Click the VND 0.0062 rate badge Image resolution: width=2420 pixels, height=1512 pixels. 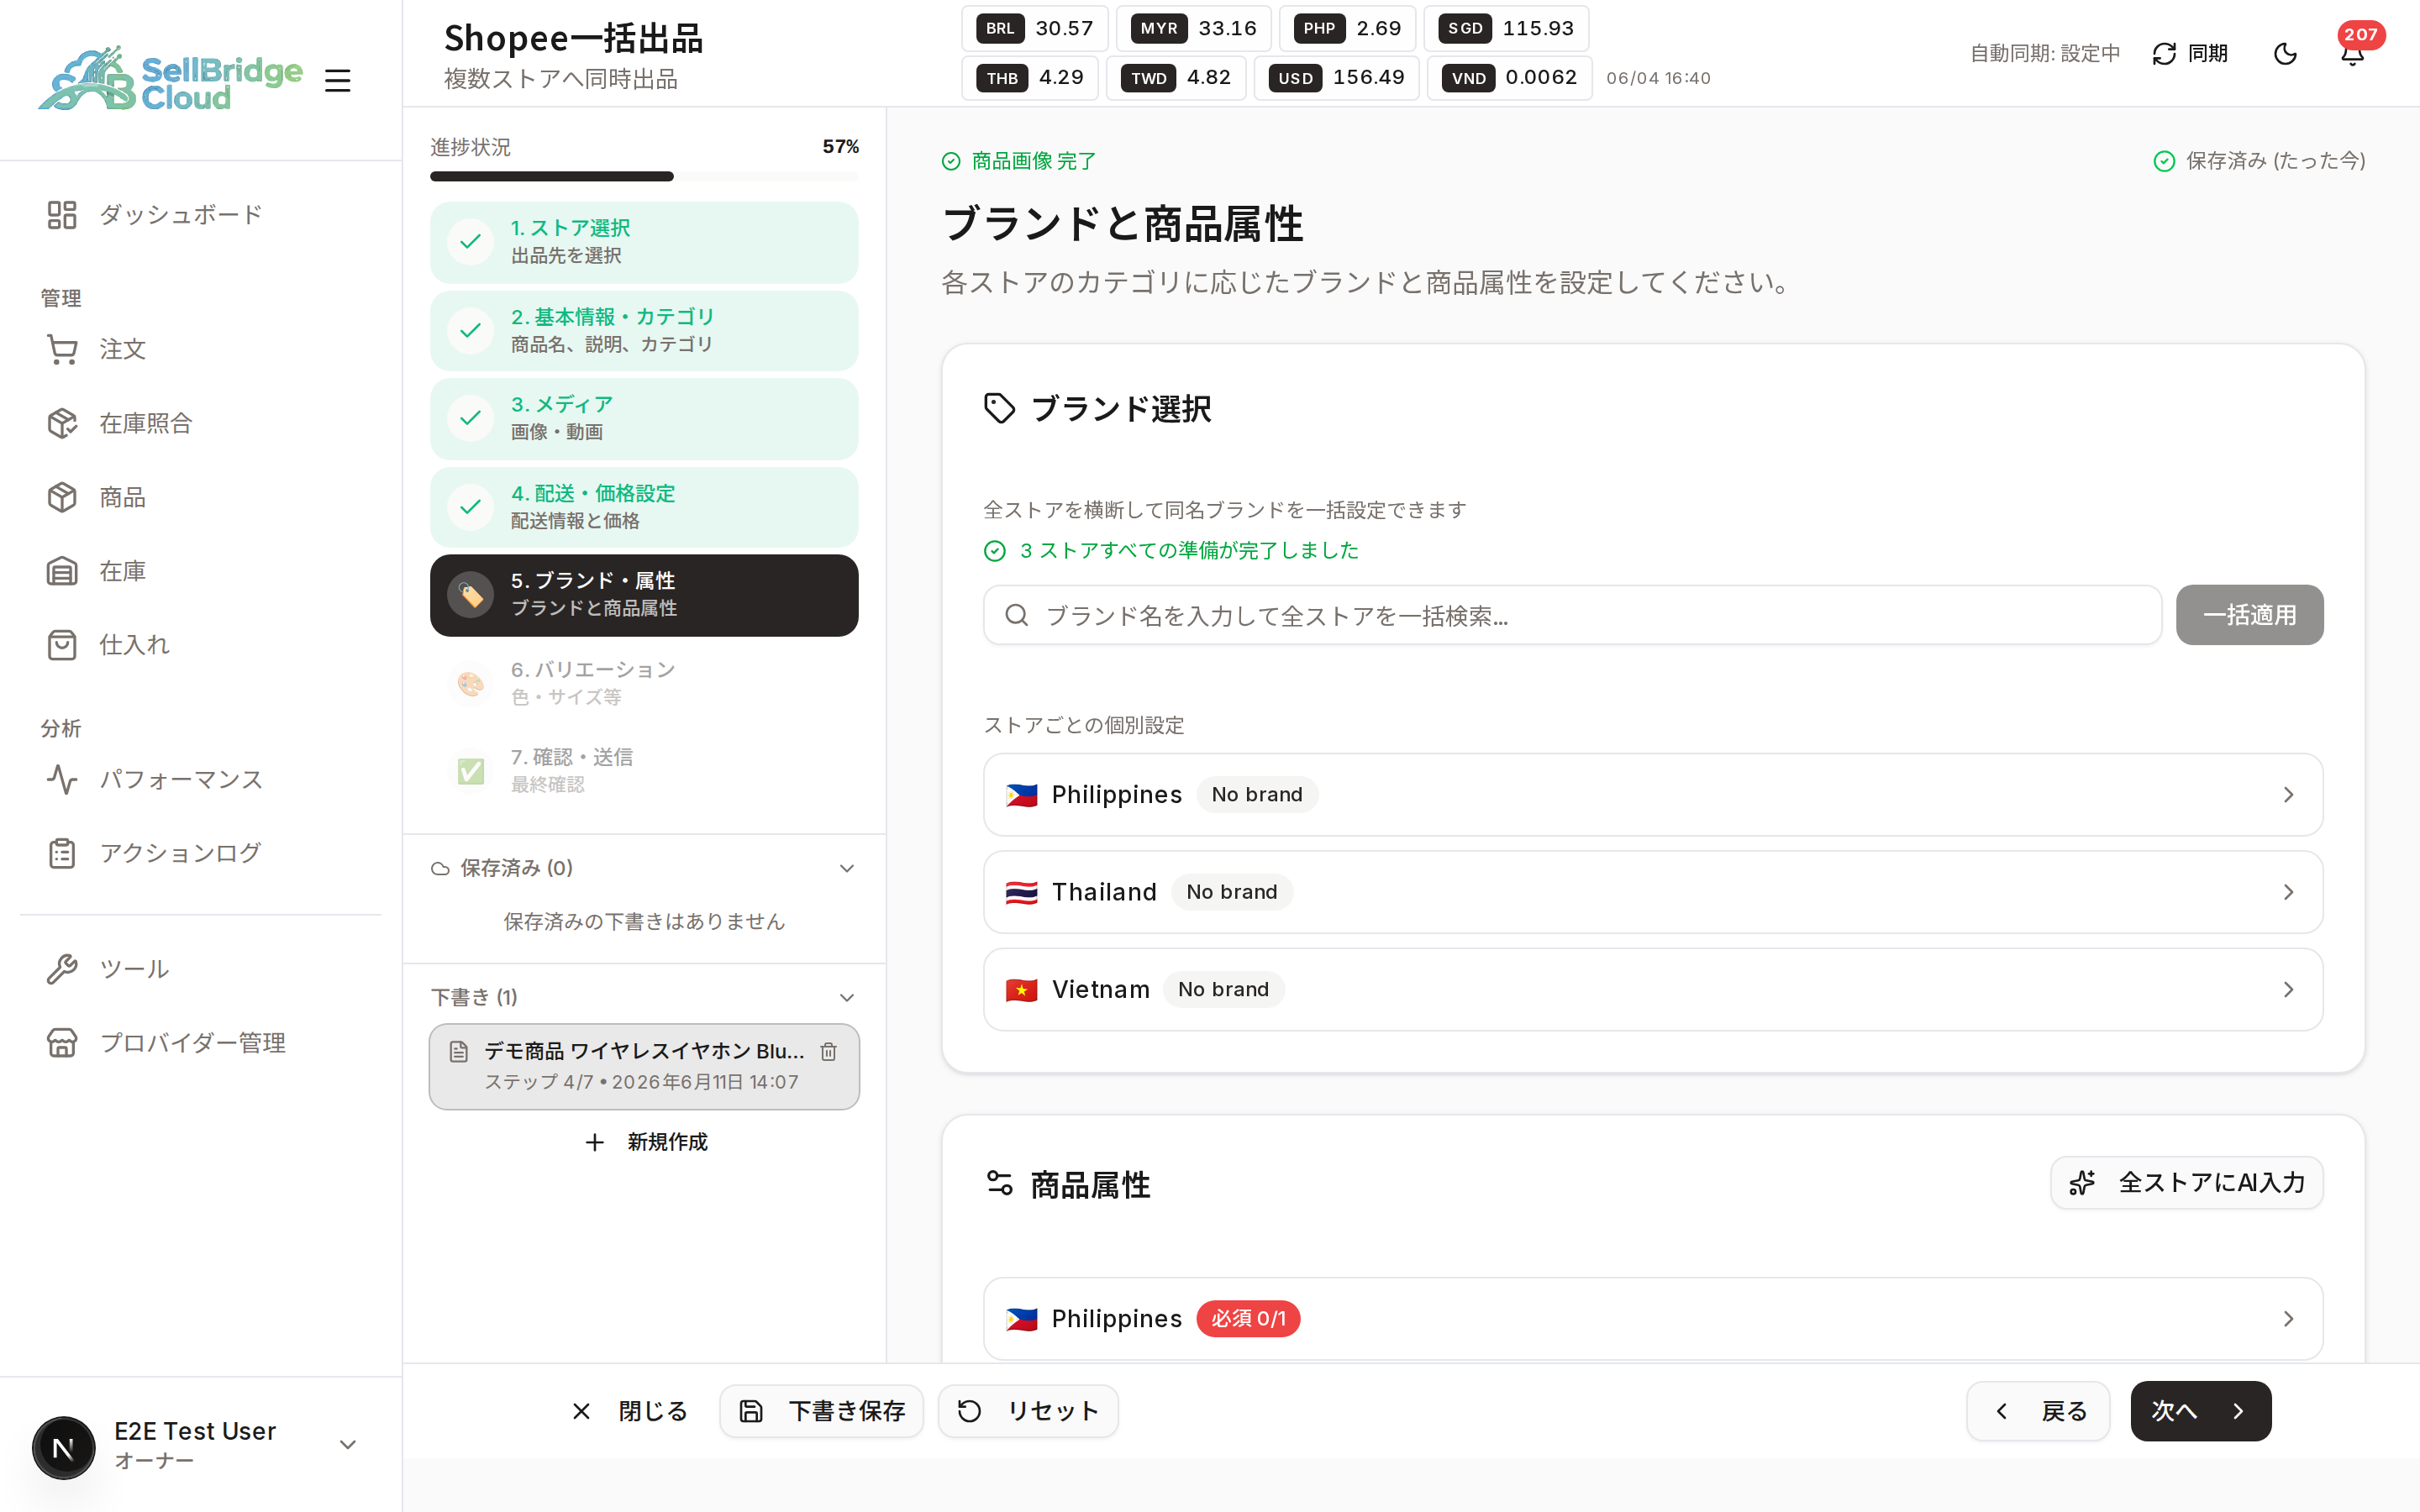tap(1509, 77)
